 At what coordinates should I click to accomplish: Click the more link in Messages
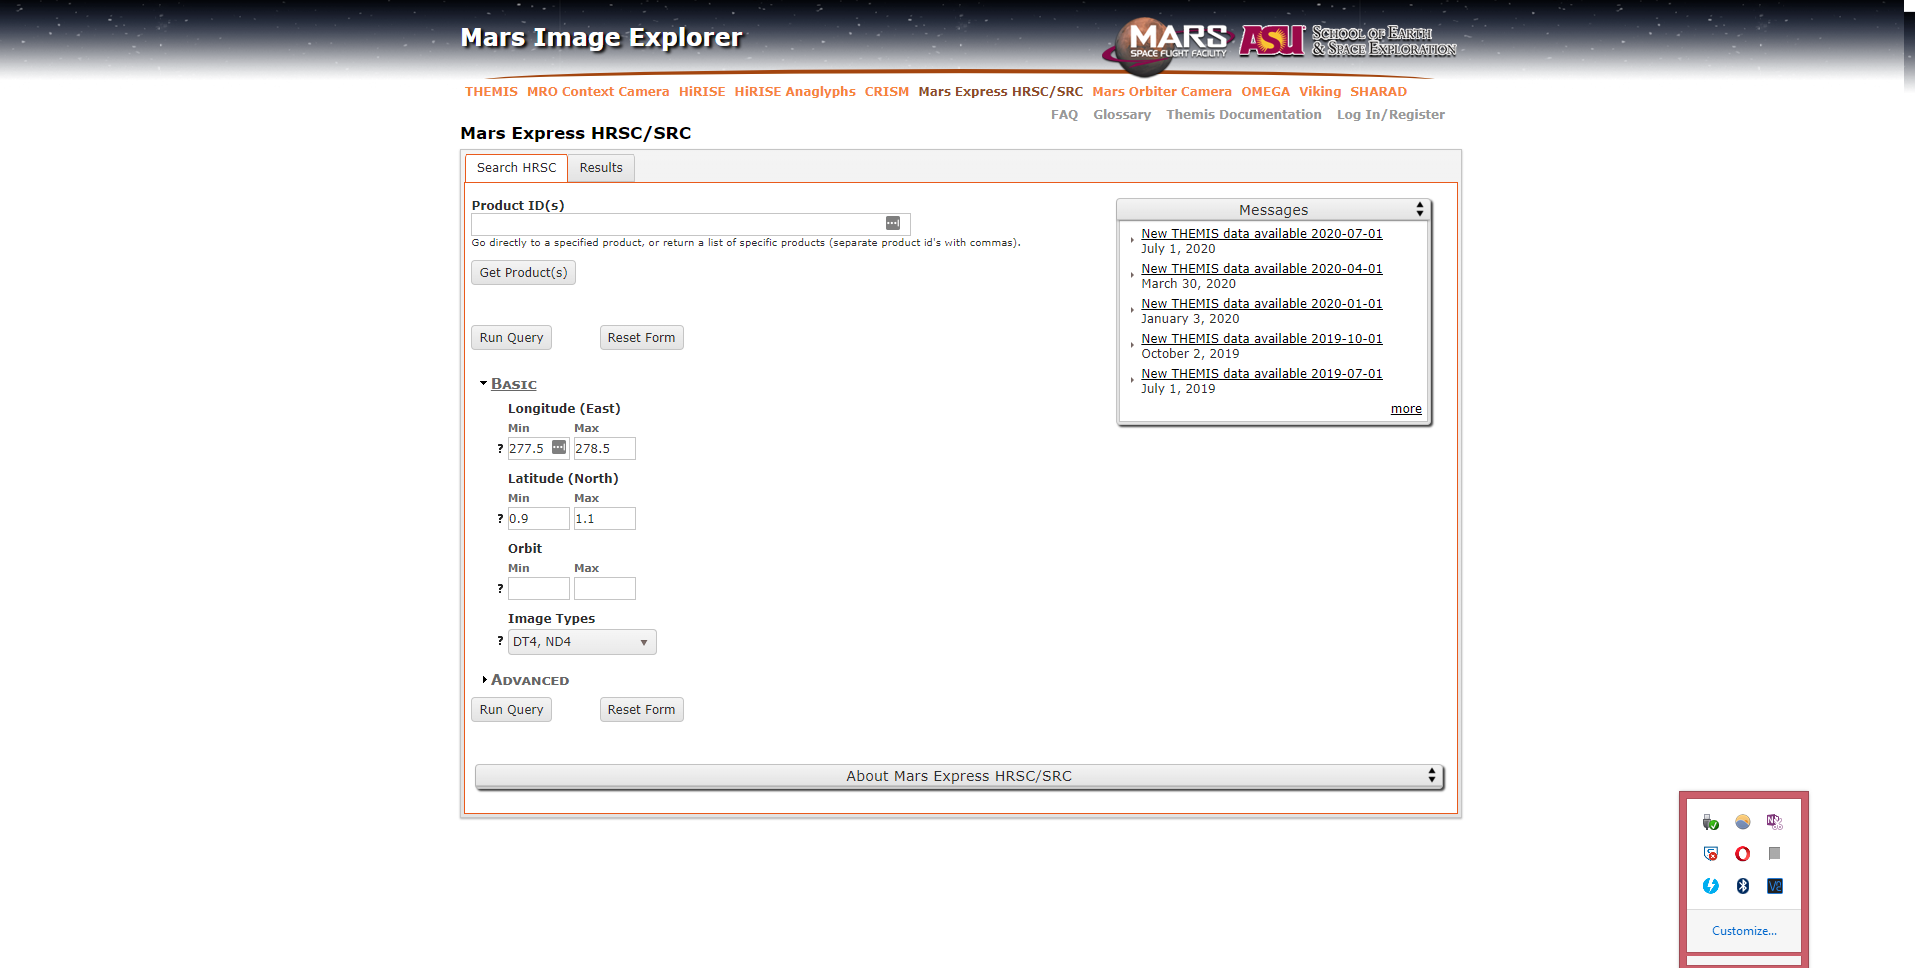[x=1406, y=409]
